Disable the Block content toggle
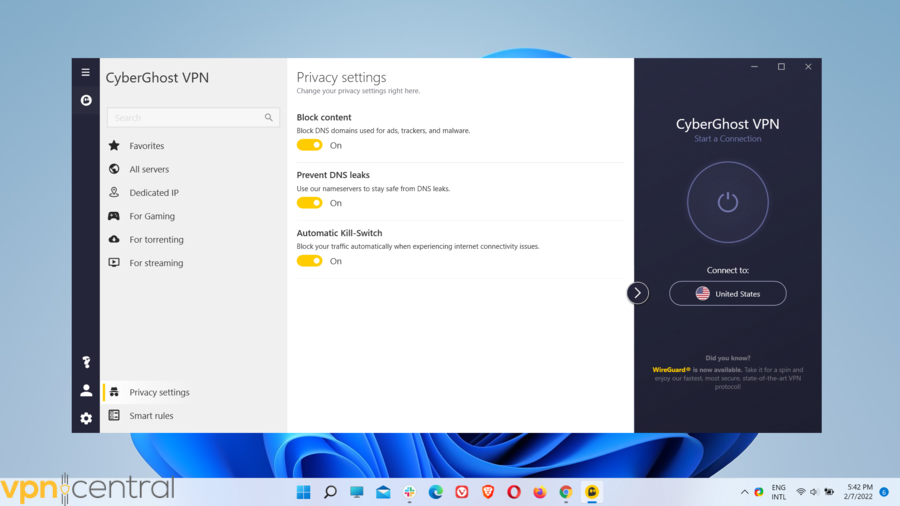The image size is (900, 506). 309,145
